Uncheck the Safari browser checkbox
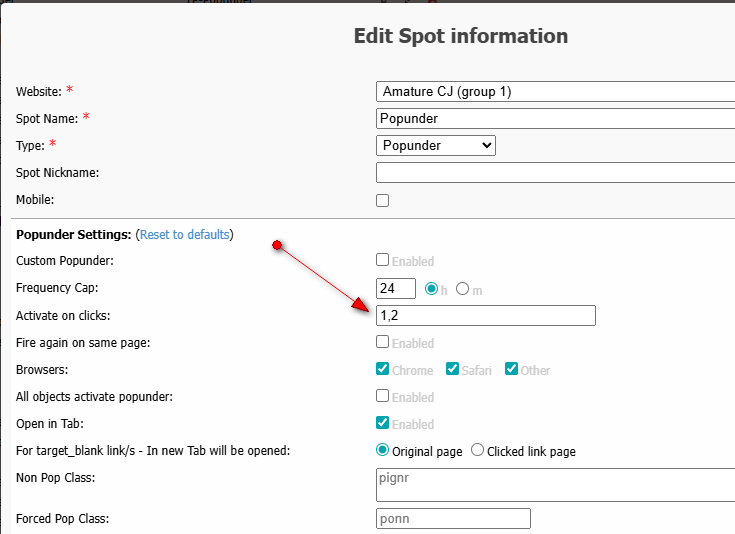This screenshot has width=735, height=534. (452, 369)
